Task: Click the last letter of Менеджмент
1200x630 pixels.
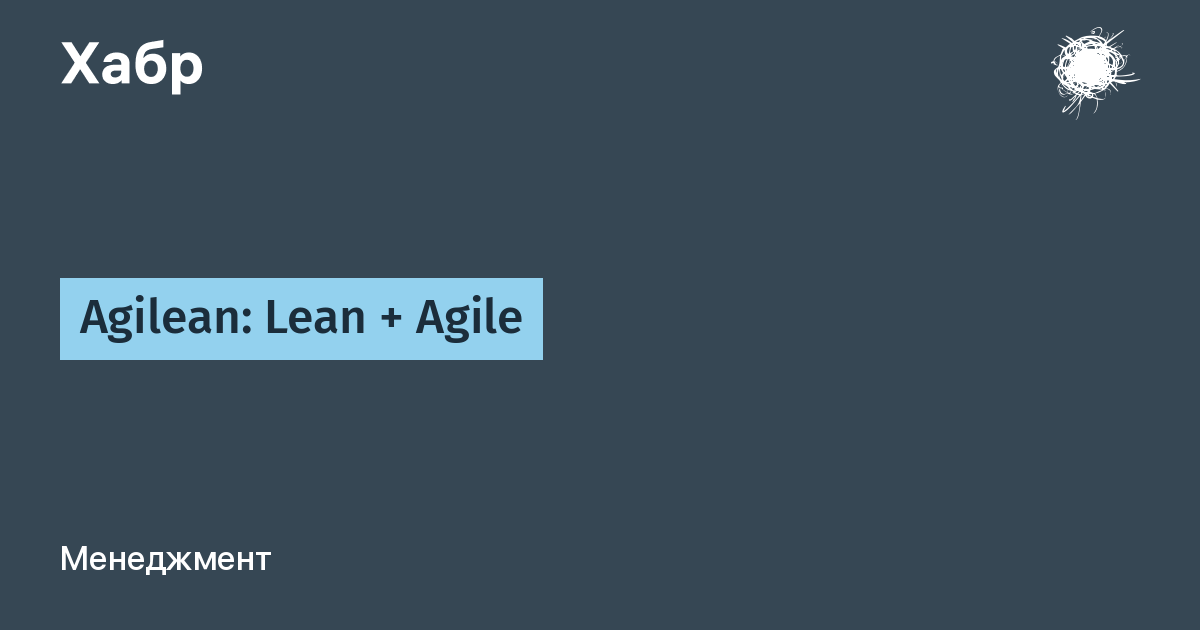Action: tap(264, 562)
